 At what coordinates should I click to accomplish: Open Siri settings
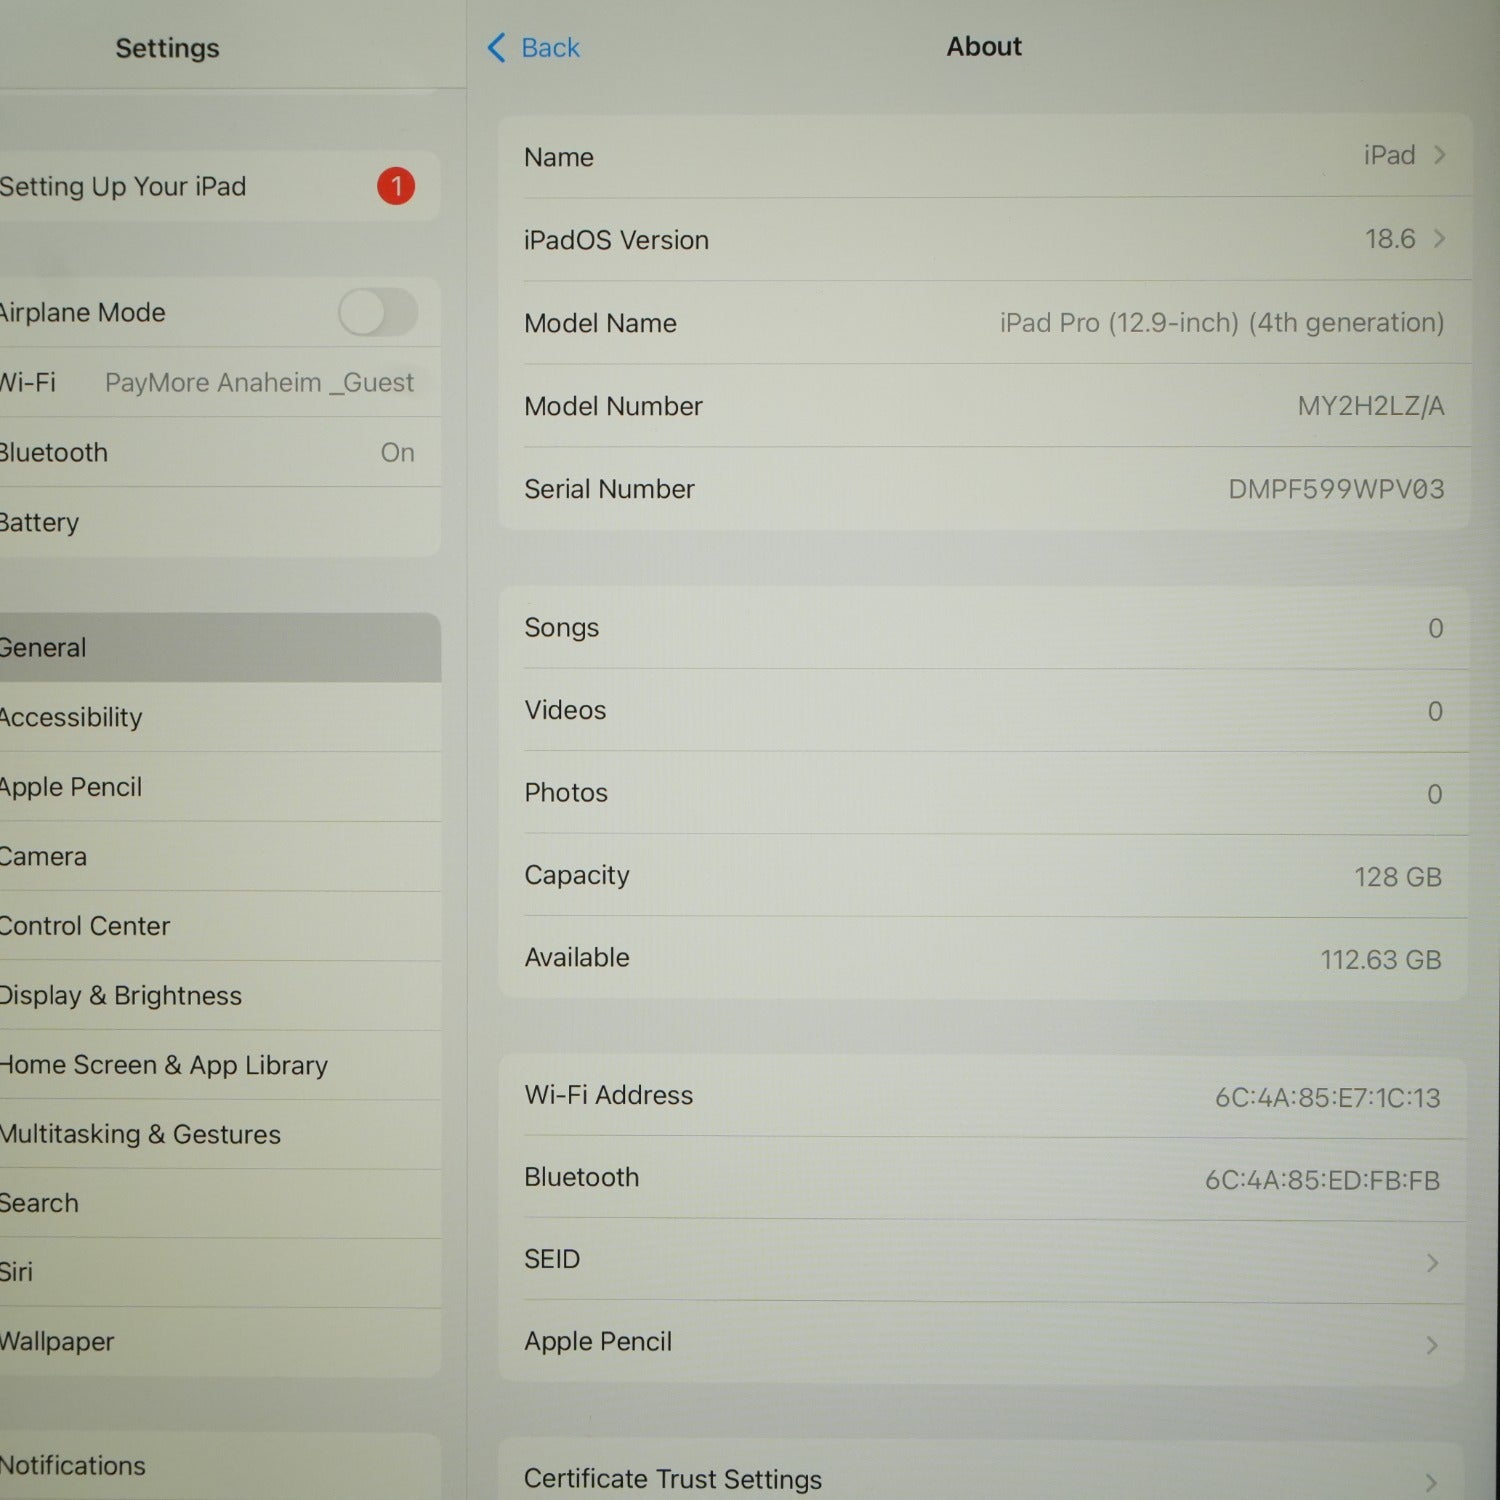pyautogui.click(x=220, y=1273)
